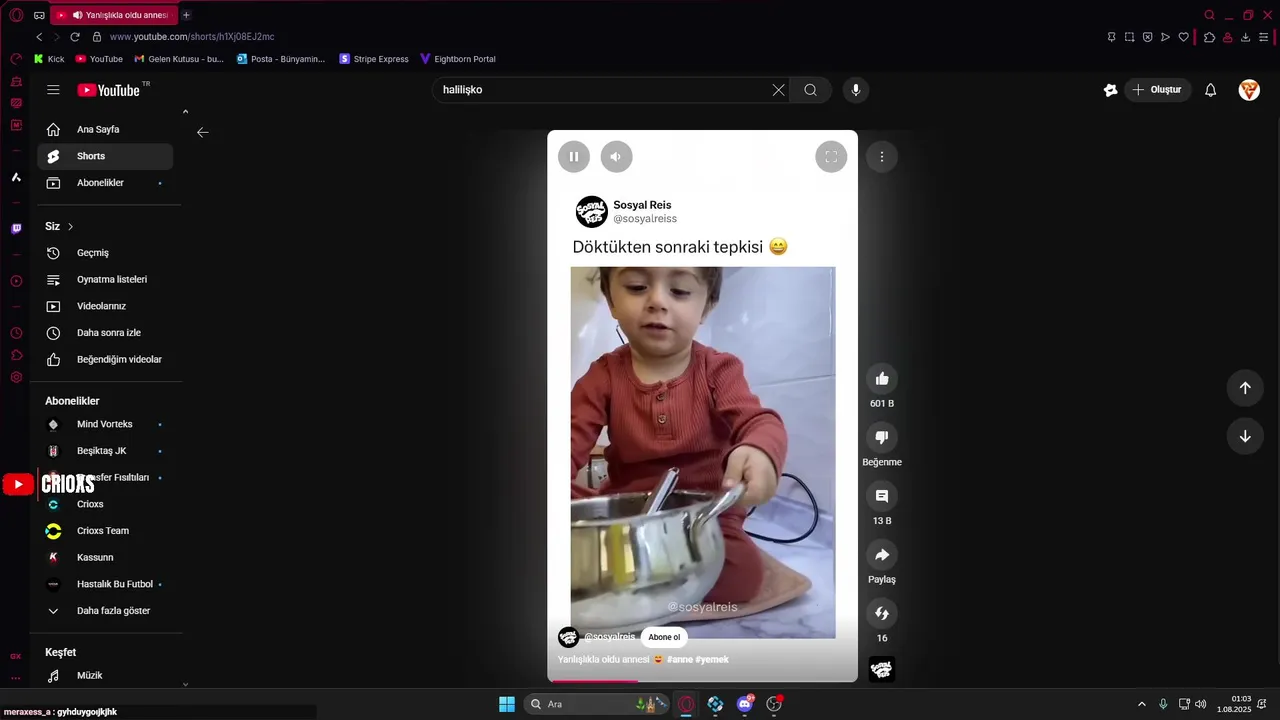The image size is (1280, 720).
Task: Like the short with thumbs up
Action: 882,379
